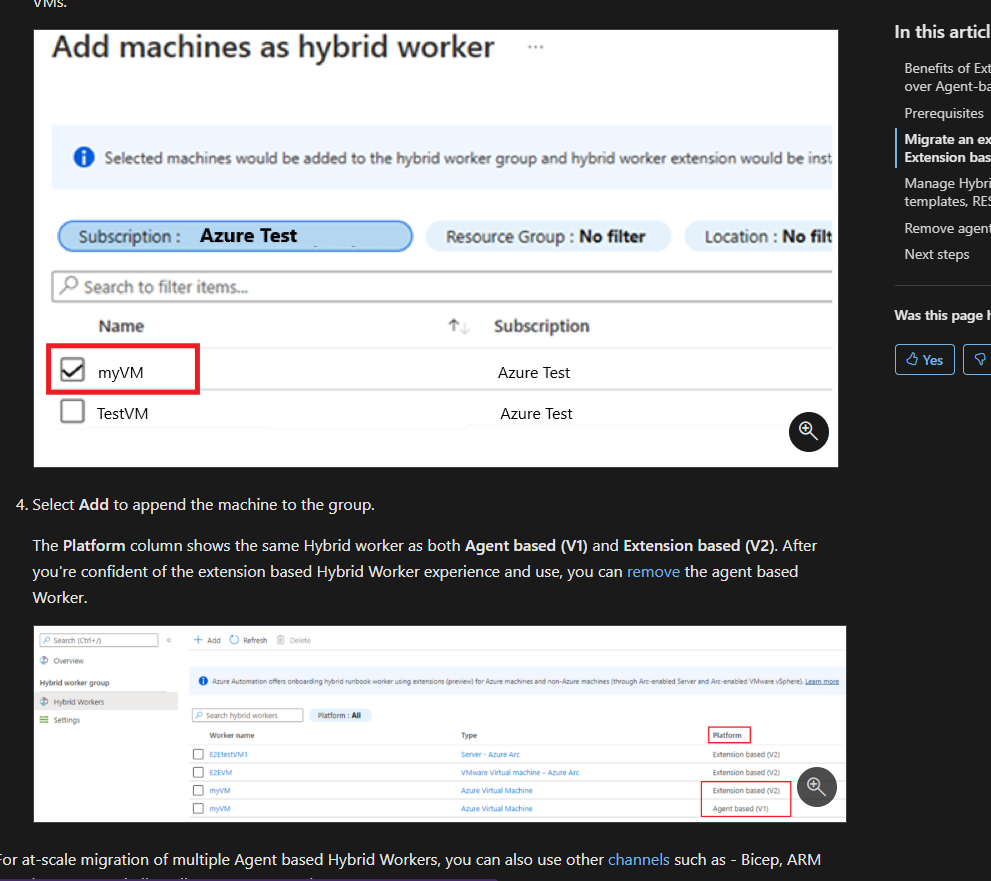Click the collapse chevrons beside Search (Ctrl+/)

(x=169, y=640)
